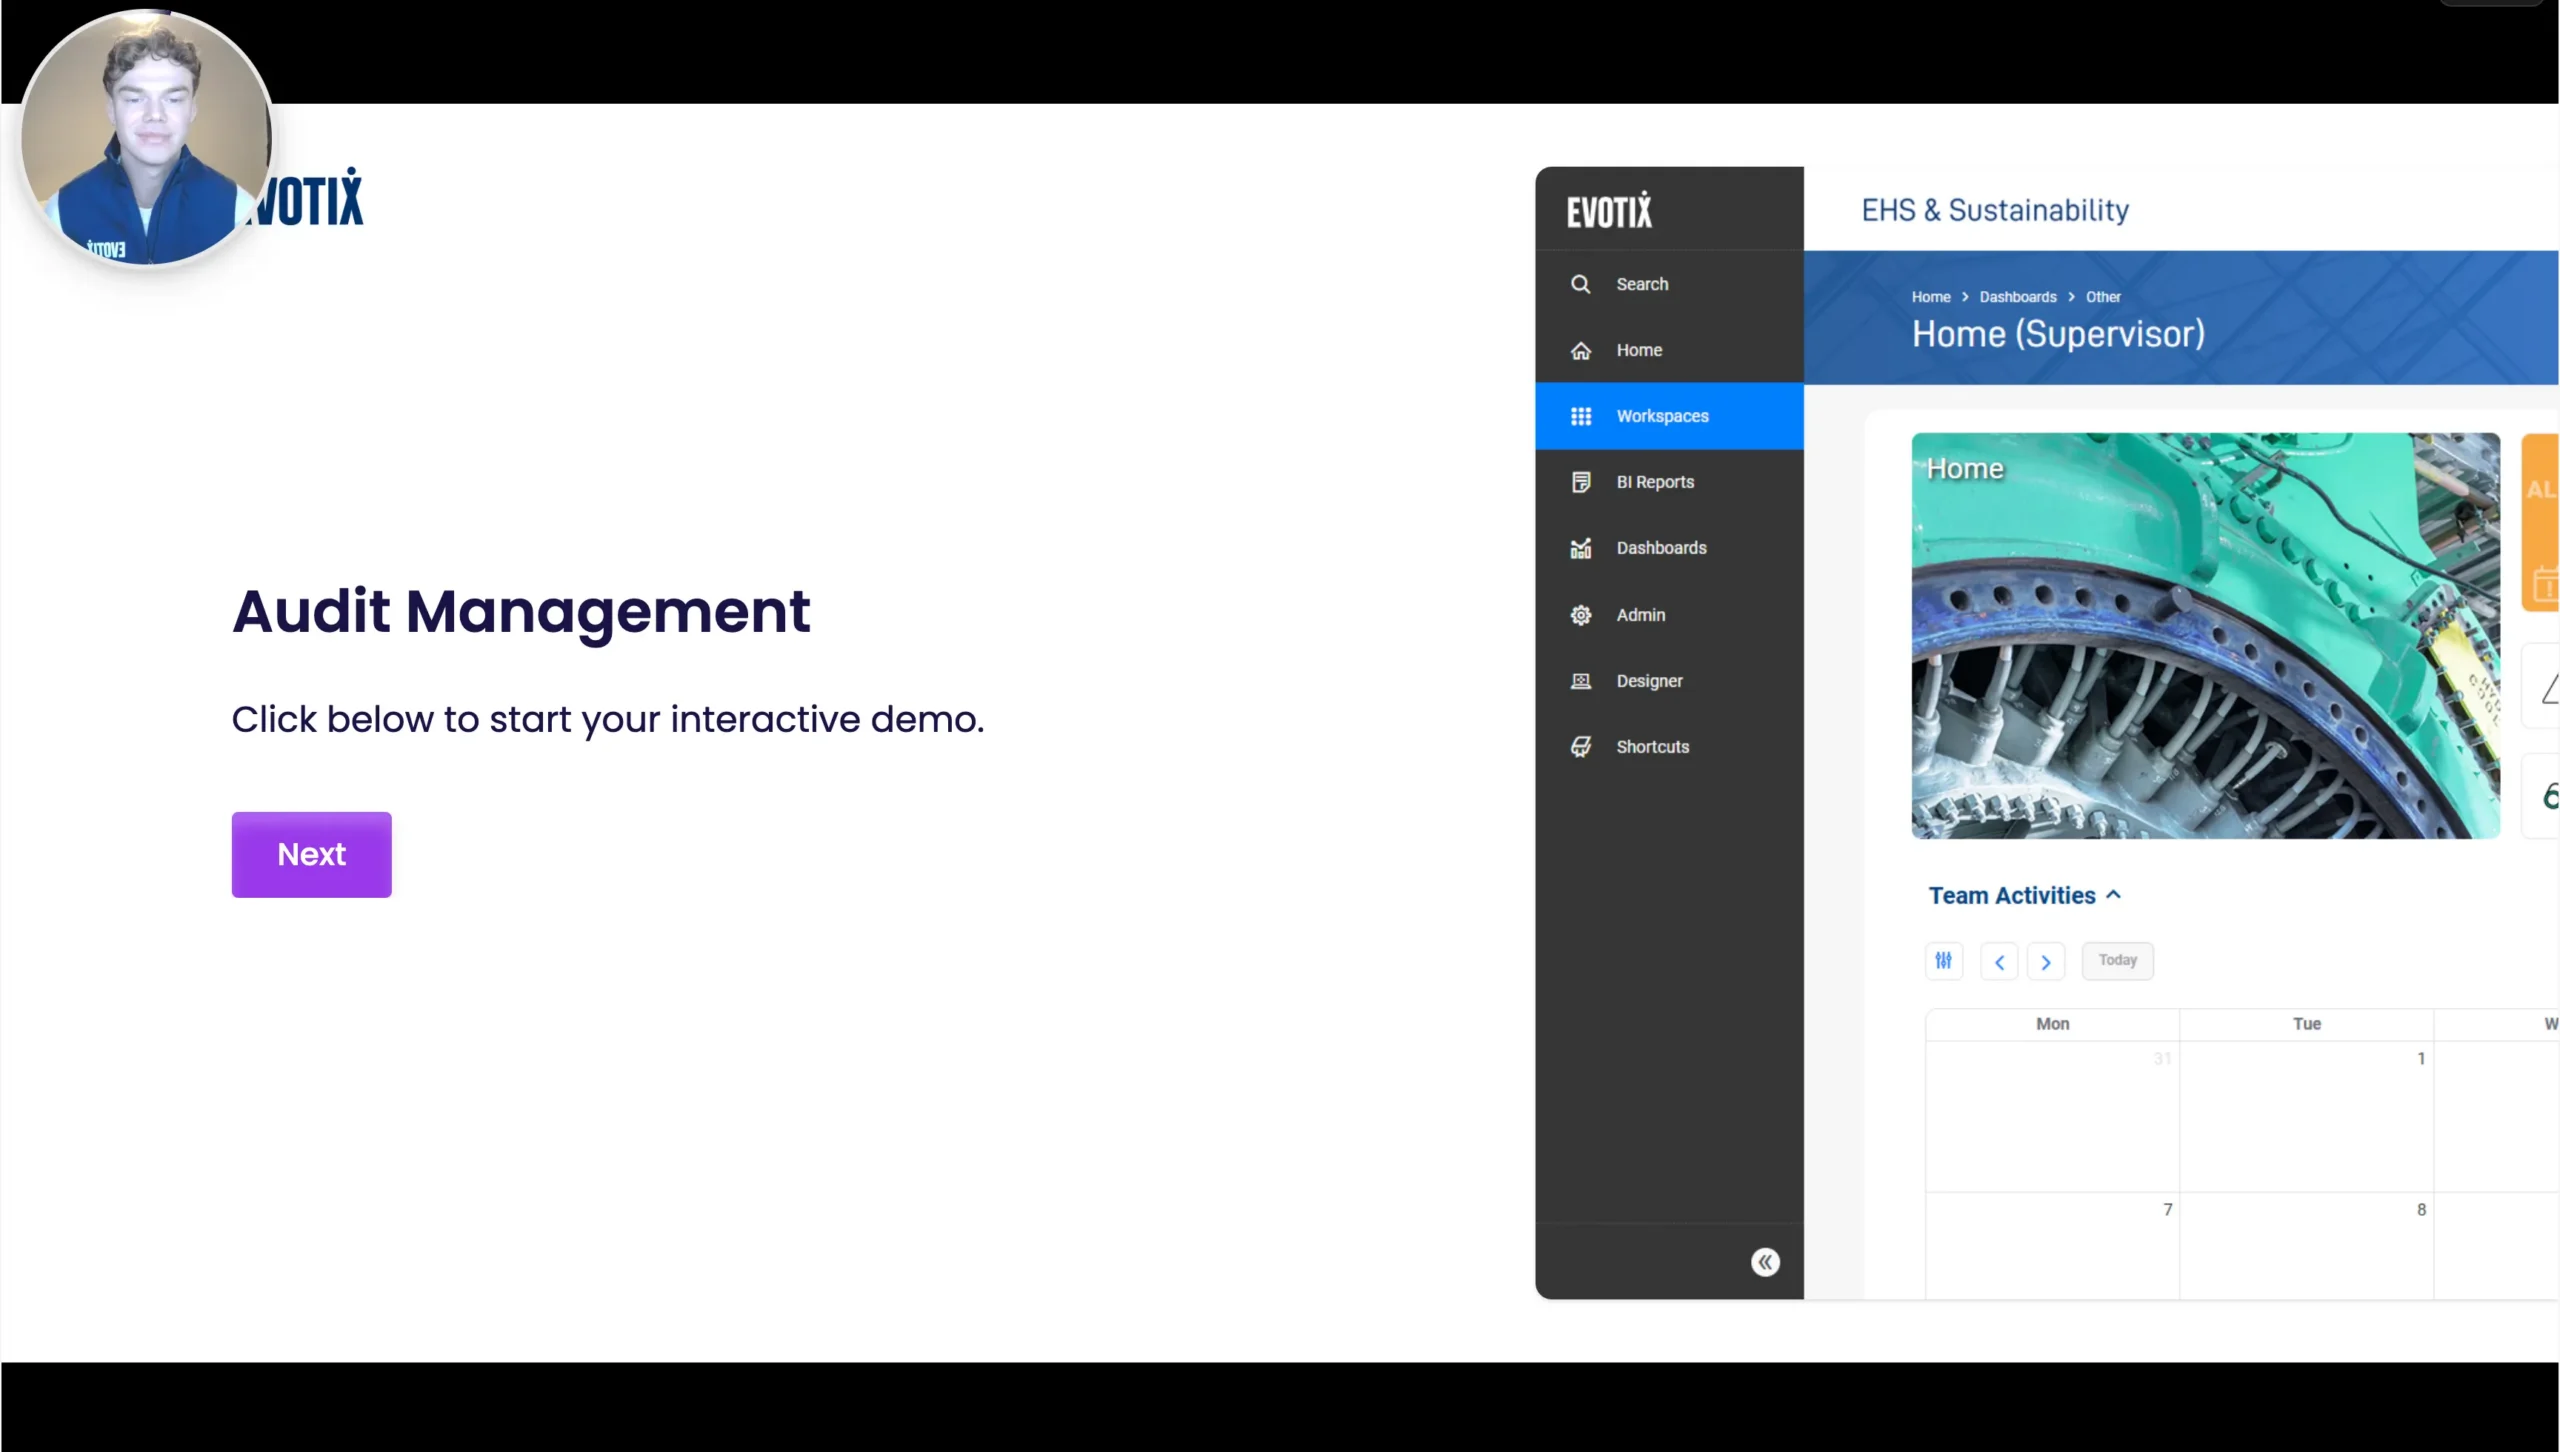Open the Shortcuts menu label
The width and height of the screenshot is (2560, 1452).
[x=1652, y=747]
